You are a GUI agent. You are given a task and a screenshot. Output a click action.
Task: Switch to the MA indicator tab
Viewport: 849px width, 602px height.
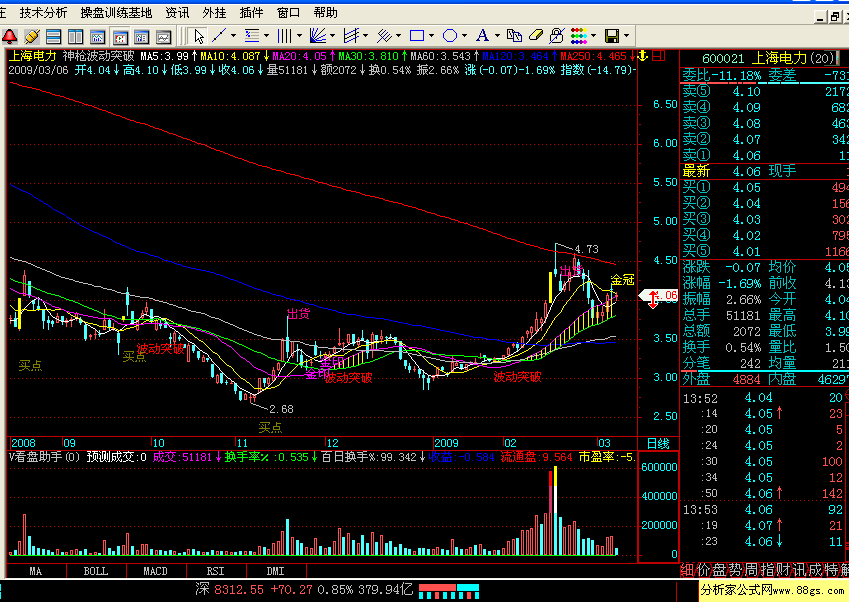(36, 571)
